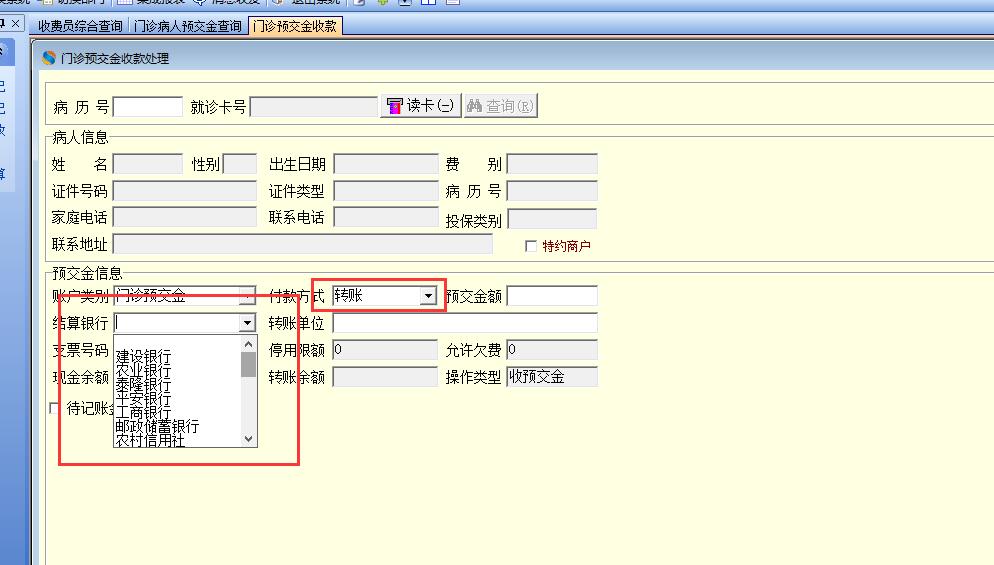Click the bank list scrollbar down arrow
Viewport: 994px width, 565px height.
(248, 439)
